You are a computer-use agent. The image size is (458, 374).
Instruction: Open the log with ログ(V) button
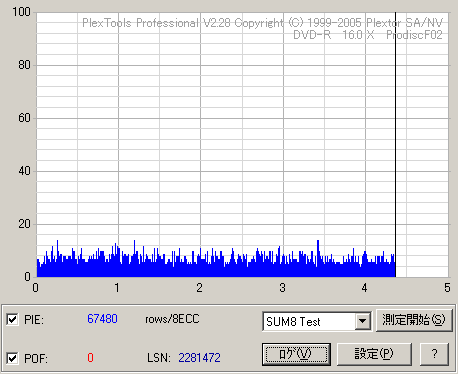(296, 354)
